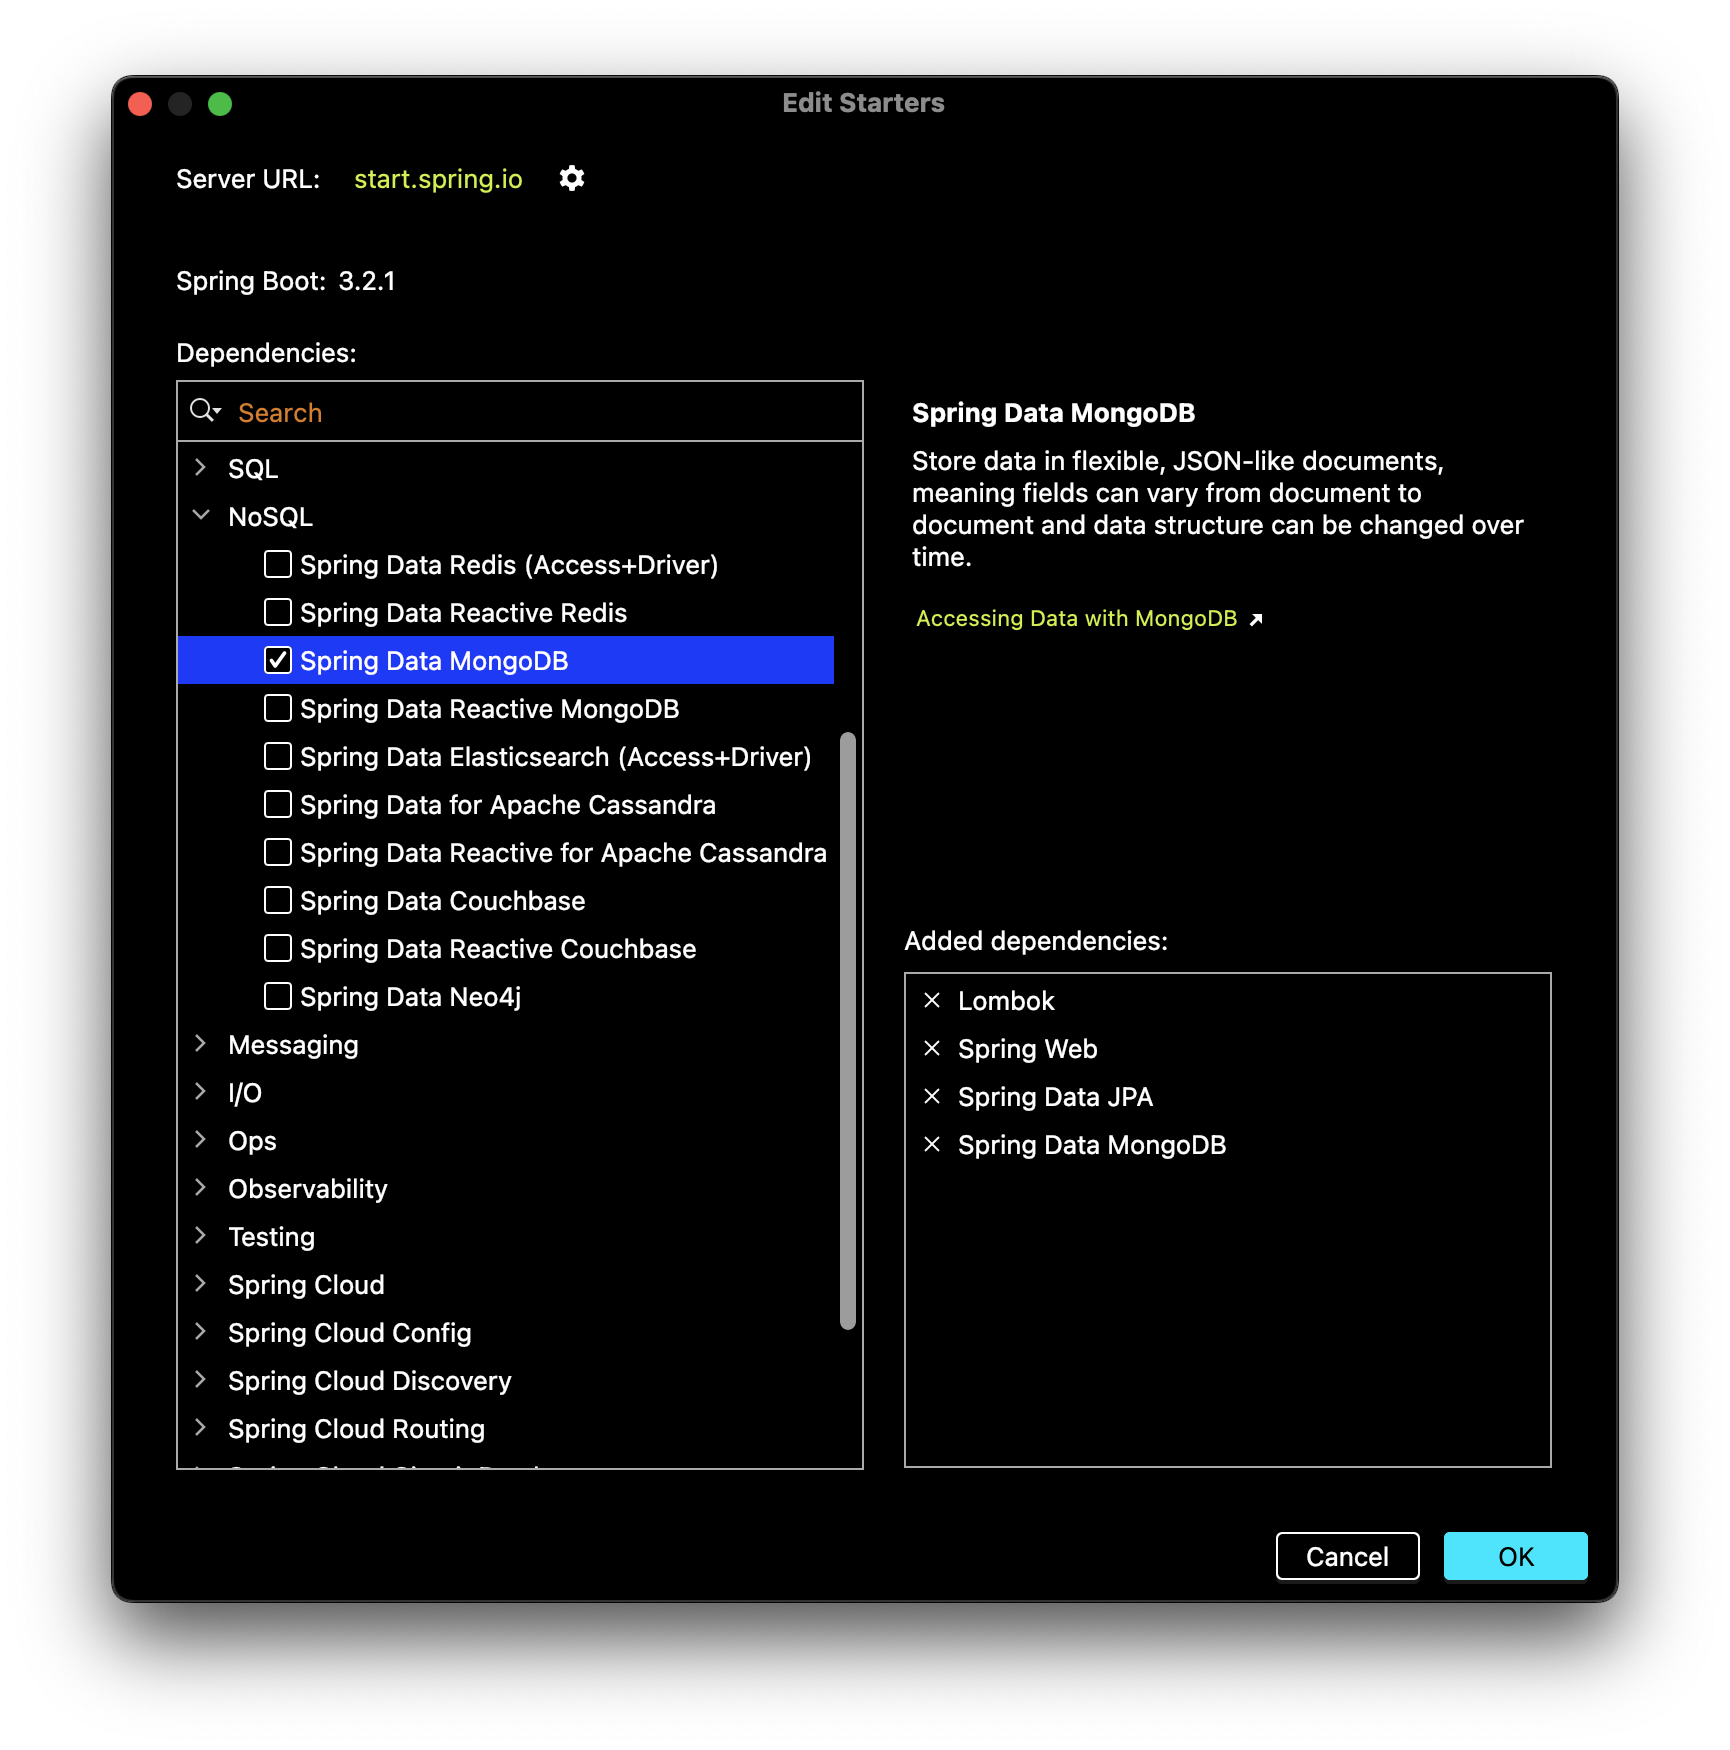Expand the Spring Cloud category
1730x1750 pixels.
coord(200,1283)
